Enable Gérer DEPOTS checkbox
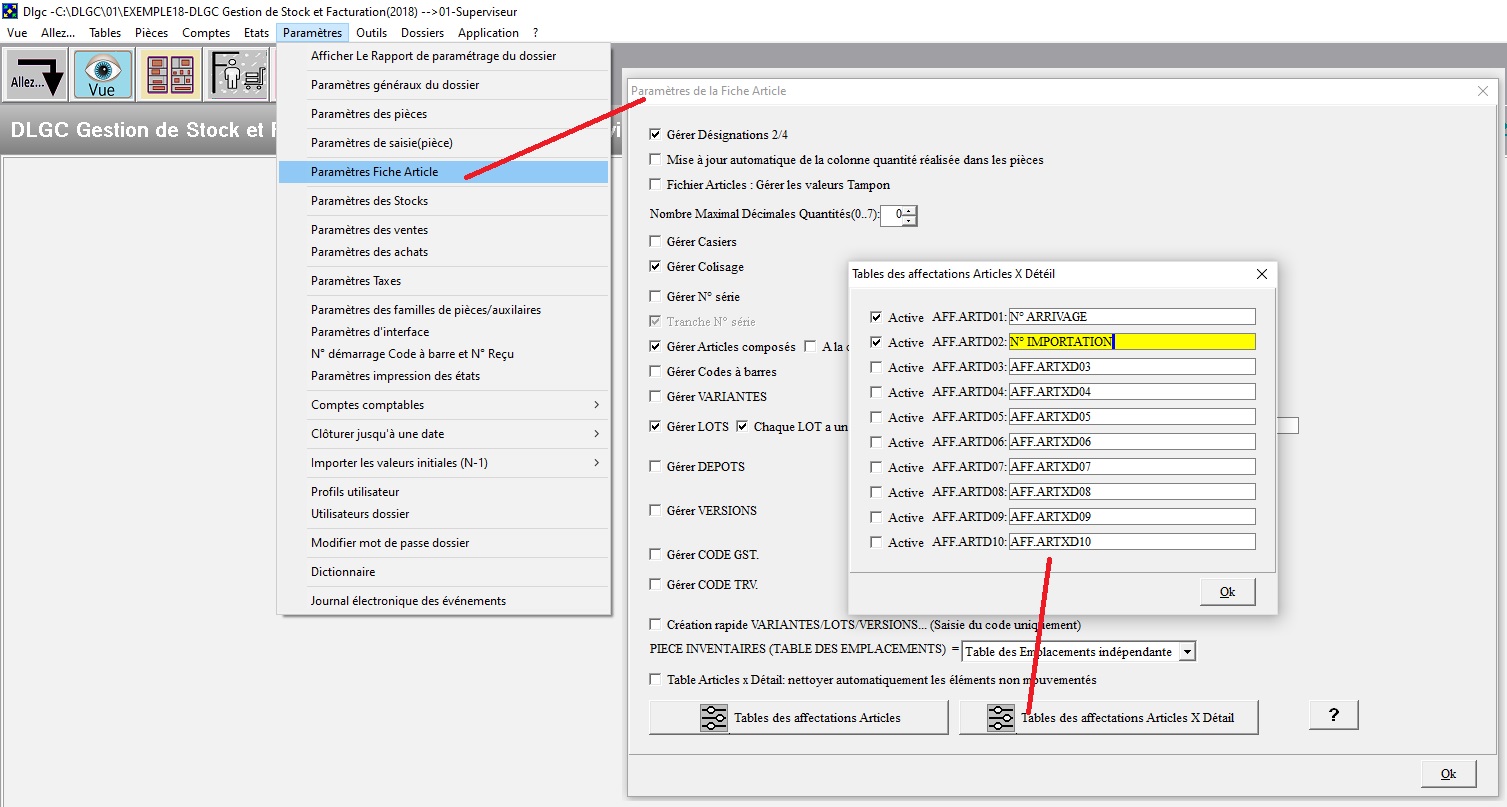The image size is (1507, 807). (x=656, y=466)
